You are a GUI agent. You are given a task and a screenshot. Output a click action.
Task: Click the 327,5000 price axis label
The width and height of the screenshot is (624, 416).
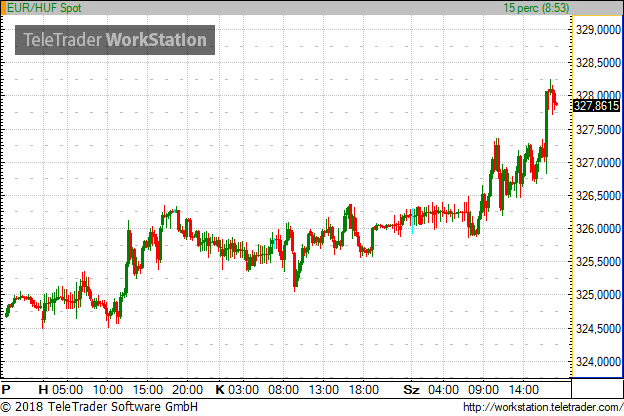point(598,129)
